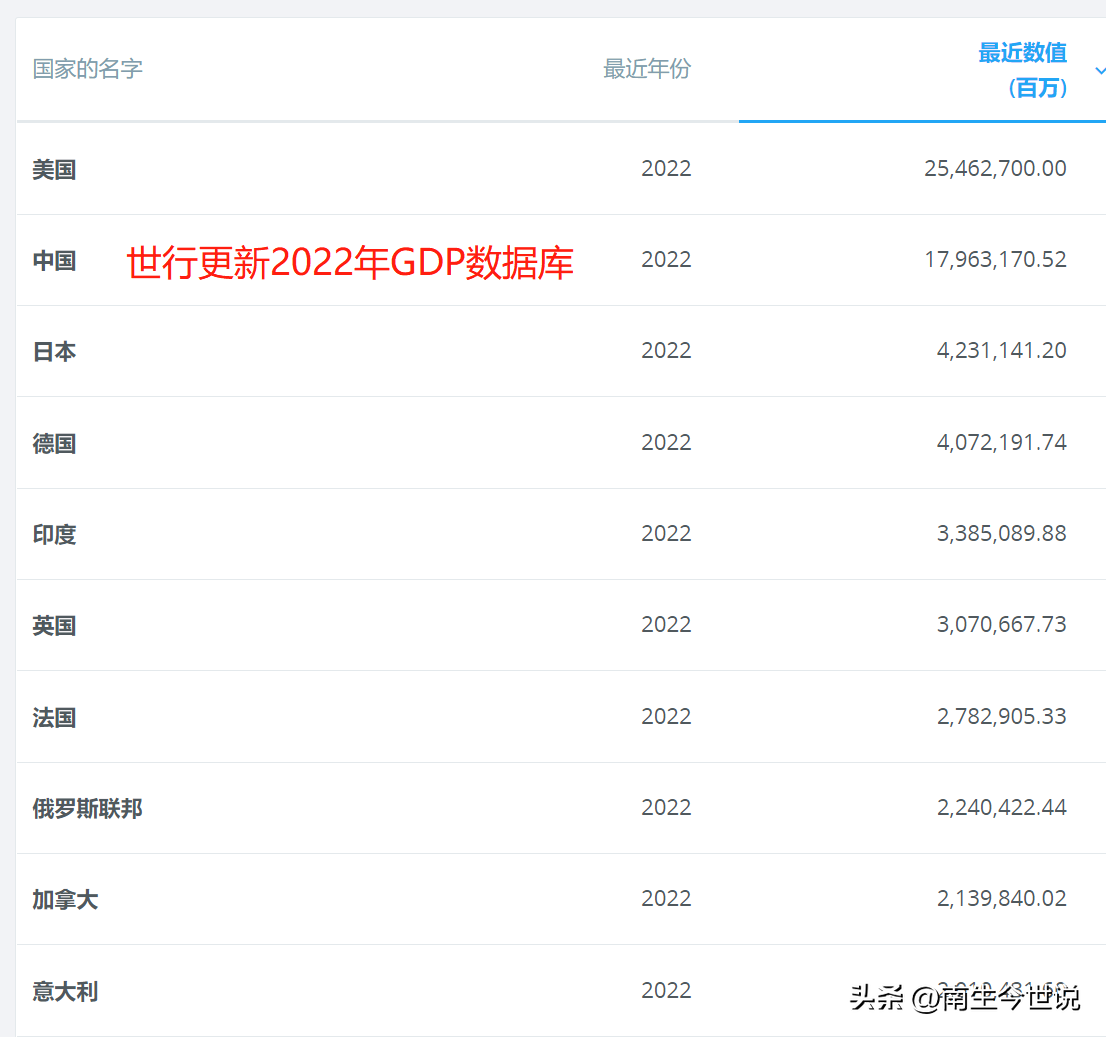Open the 法国 country page

click(x=54, y=717)
